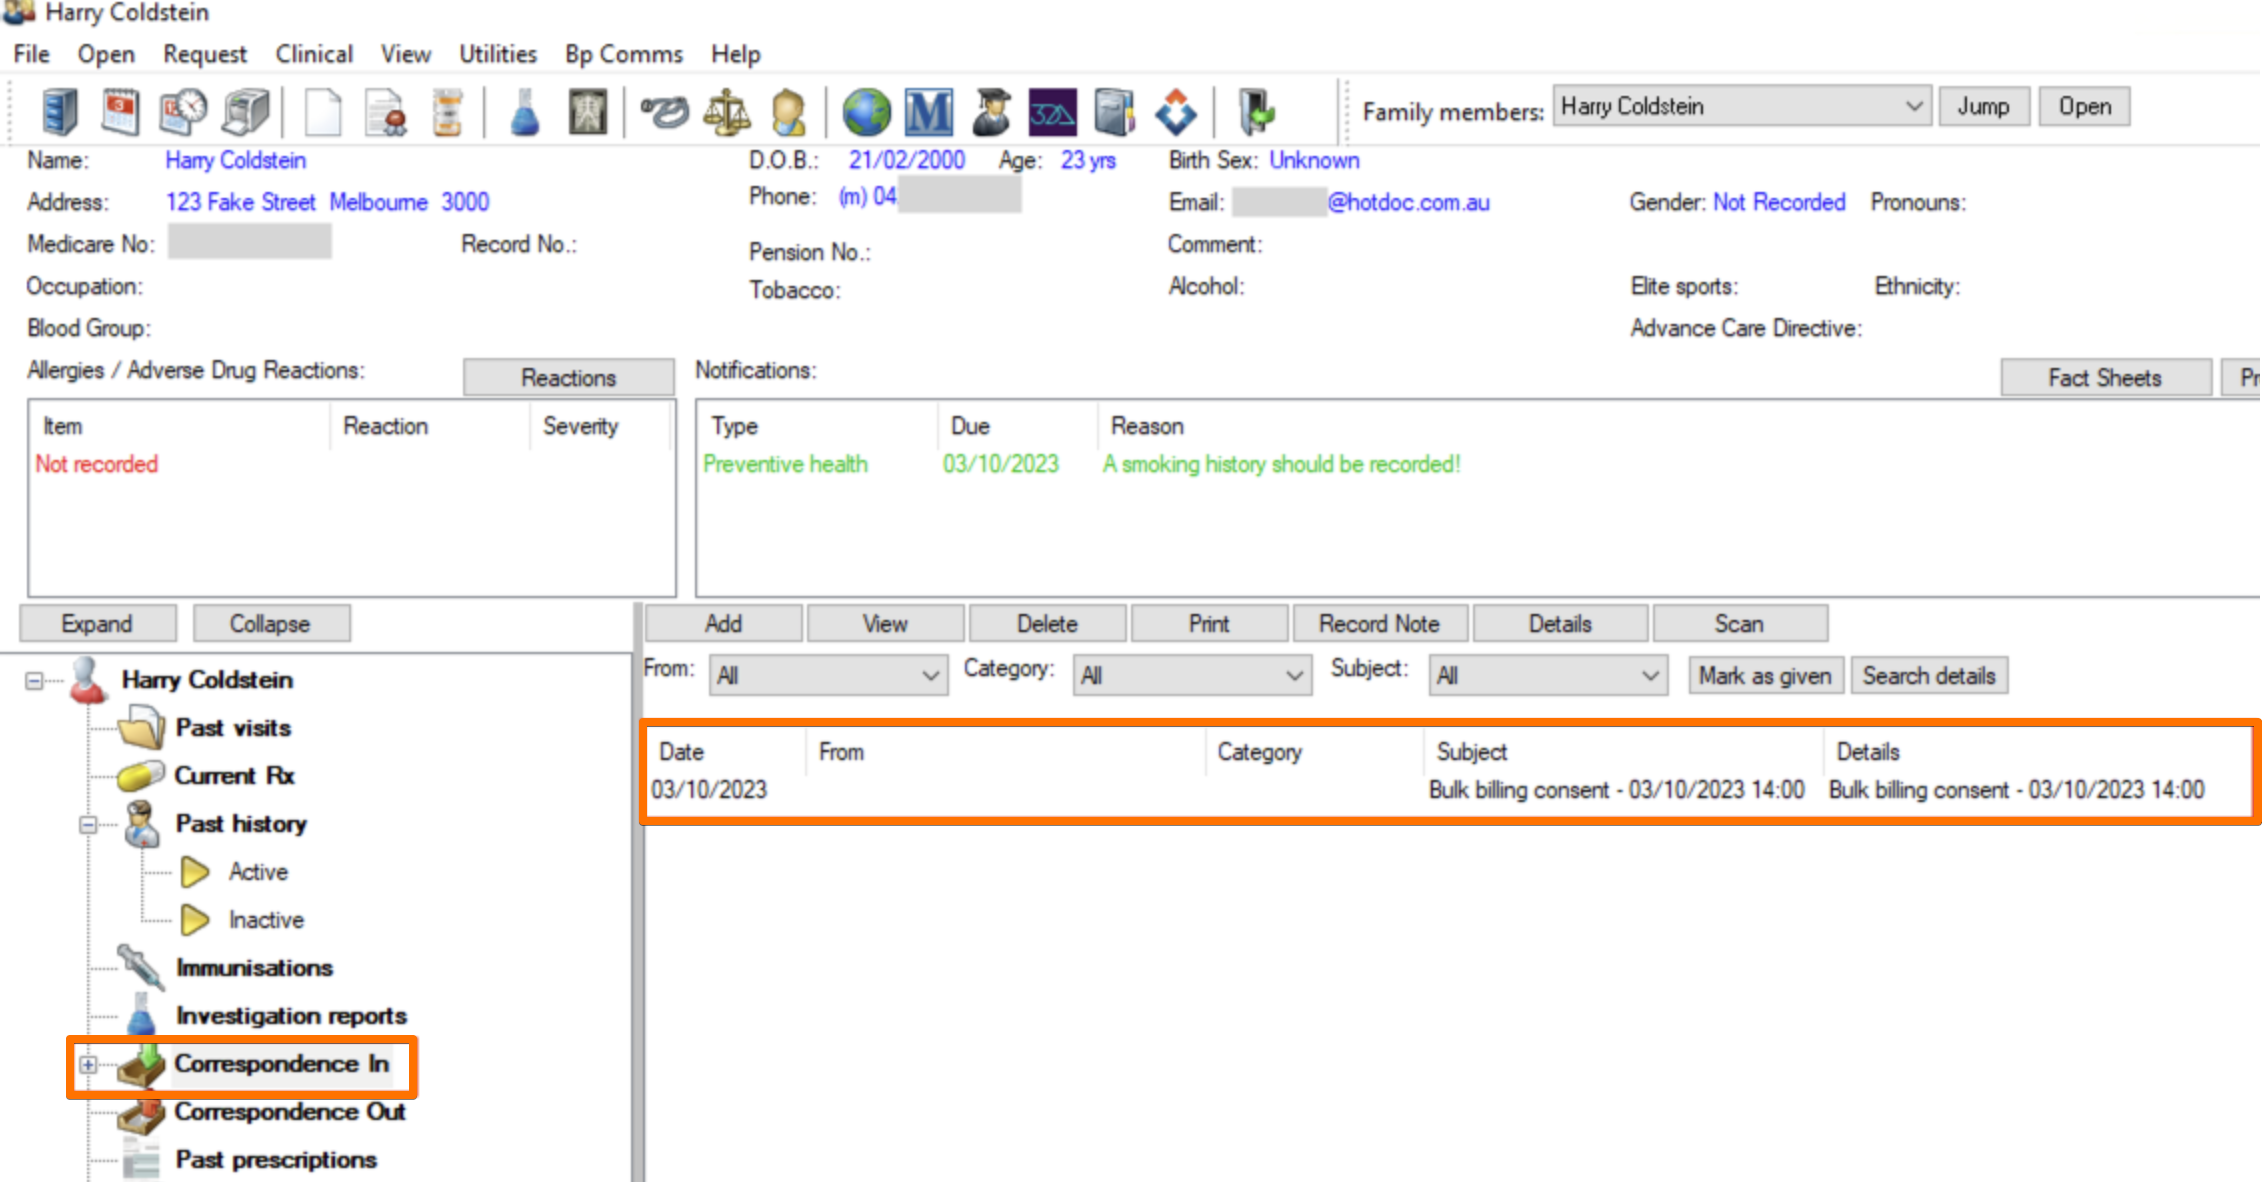Open the Request menu
Viewport: 2267px width, 1182px height.
tap(205, 54)
